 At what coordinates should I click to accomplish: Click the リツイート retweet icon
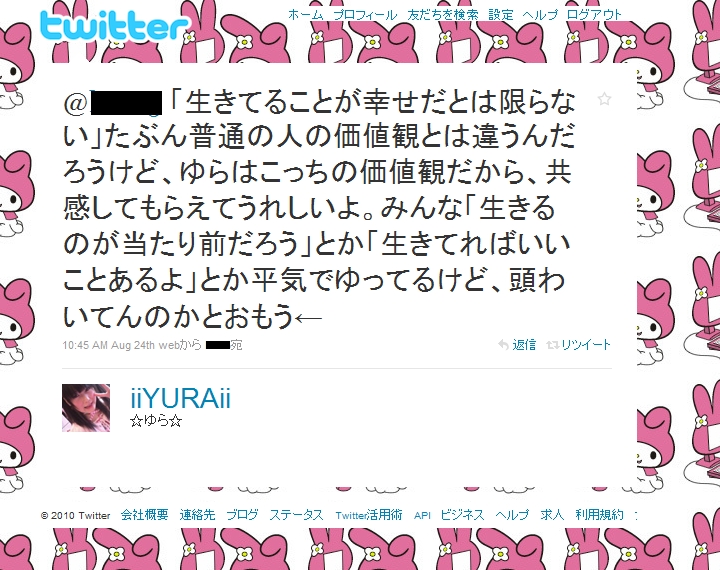pos(552,344)
